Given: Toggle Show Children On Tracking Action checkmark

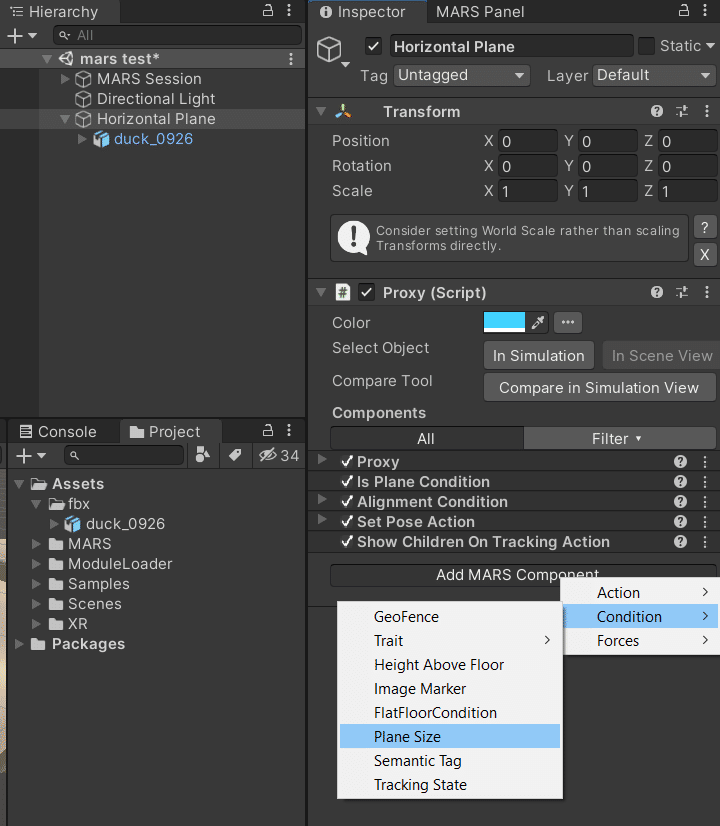Looking at the screenshot, I should [x=347, y=542].
